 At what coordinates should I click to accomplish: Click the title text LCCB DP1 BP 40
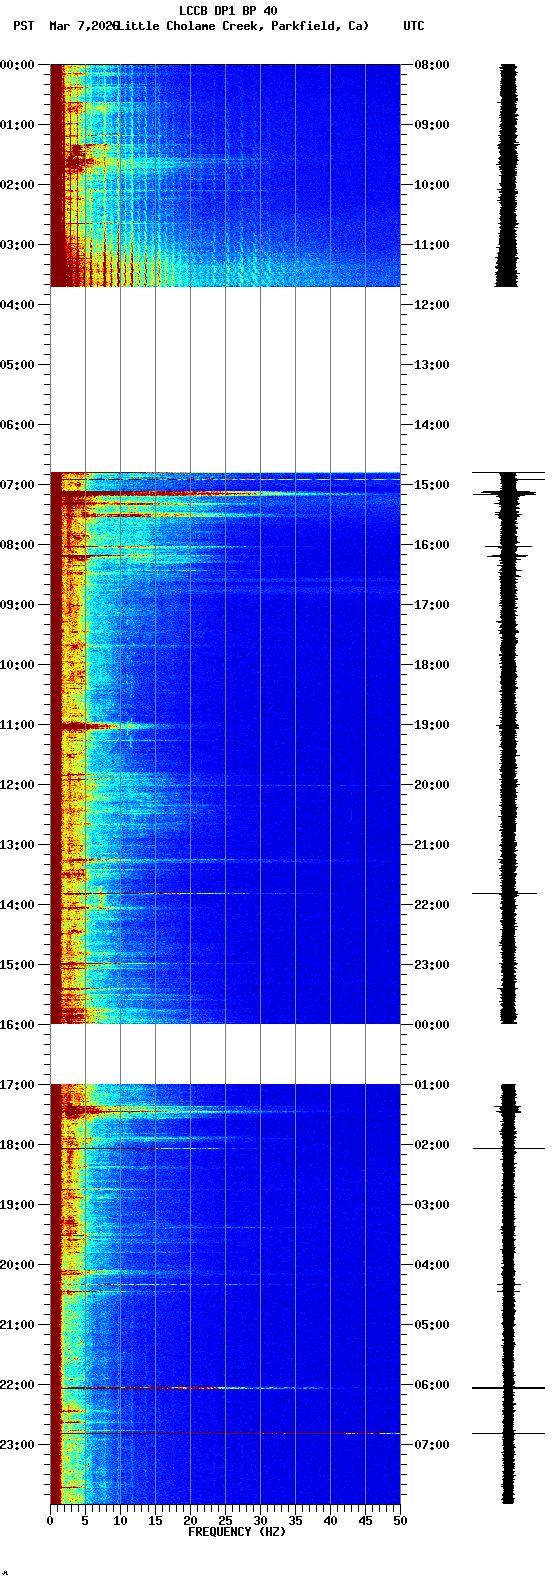click(x=228, y=11)
